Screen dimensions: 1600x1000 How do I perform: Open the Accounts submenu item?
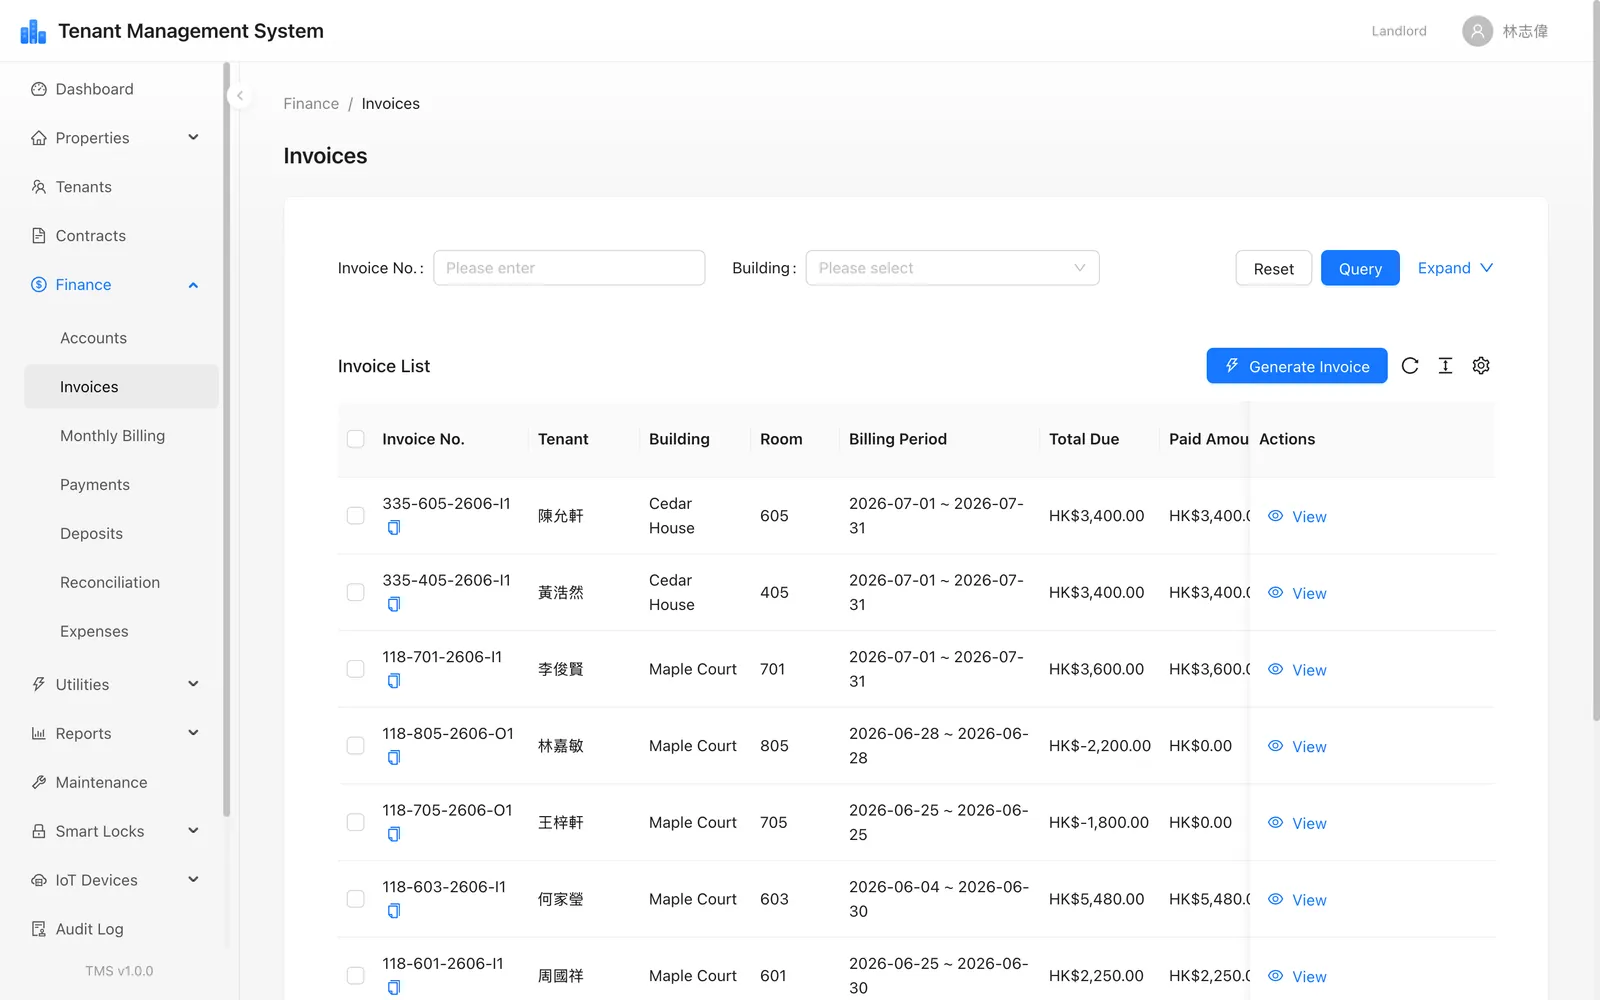121,338
